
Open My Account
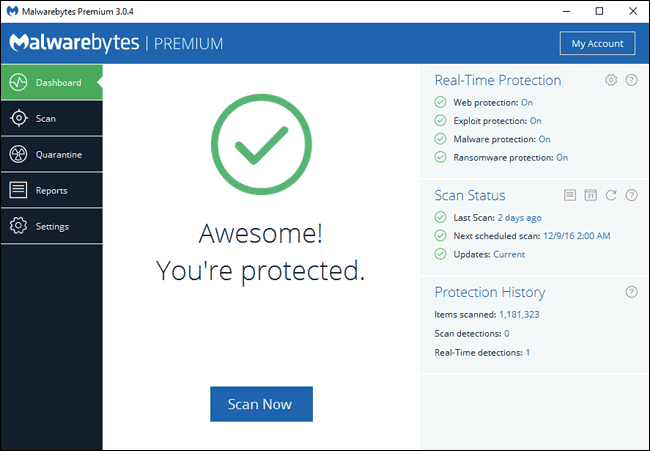pos(597,43)
